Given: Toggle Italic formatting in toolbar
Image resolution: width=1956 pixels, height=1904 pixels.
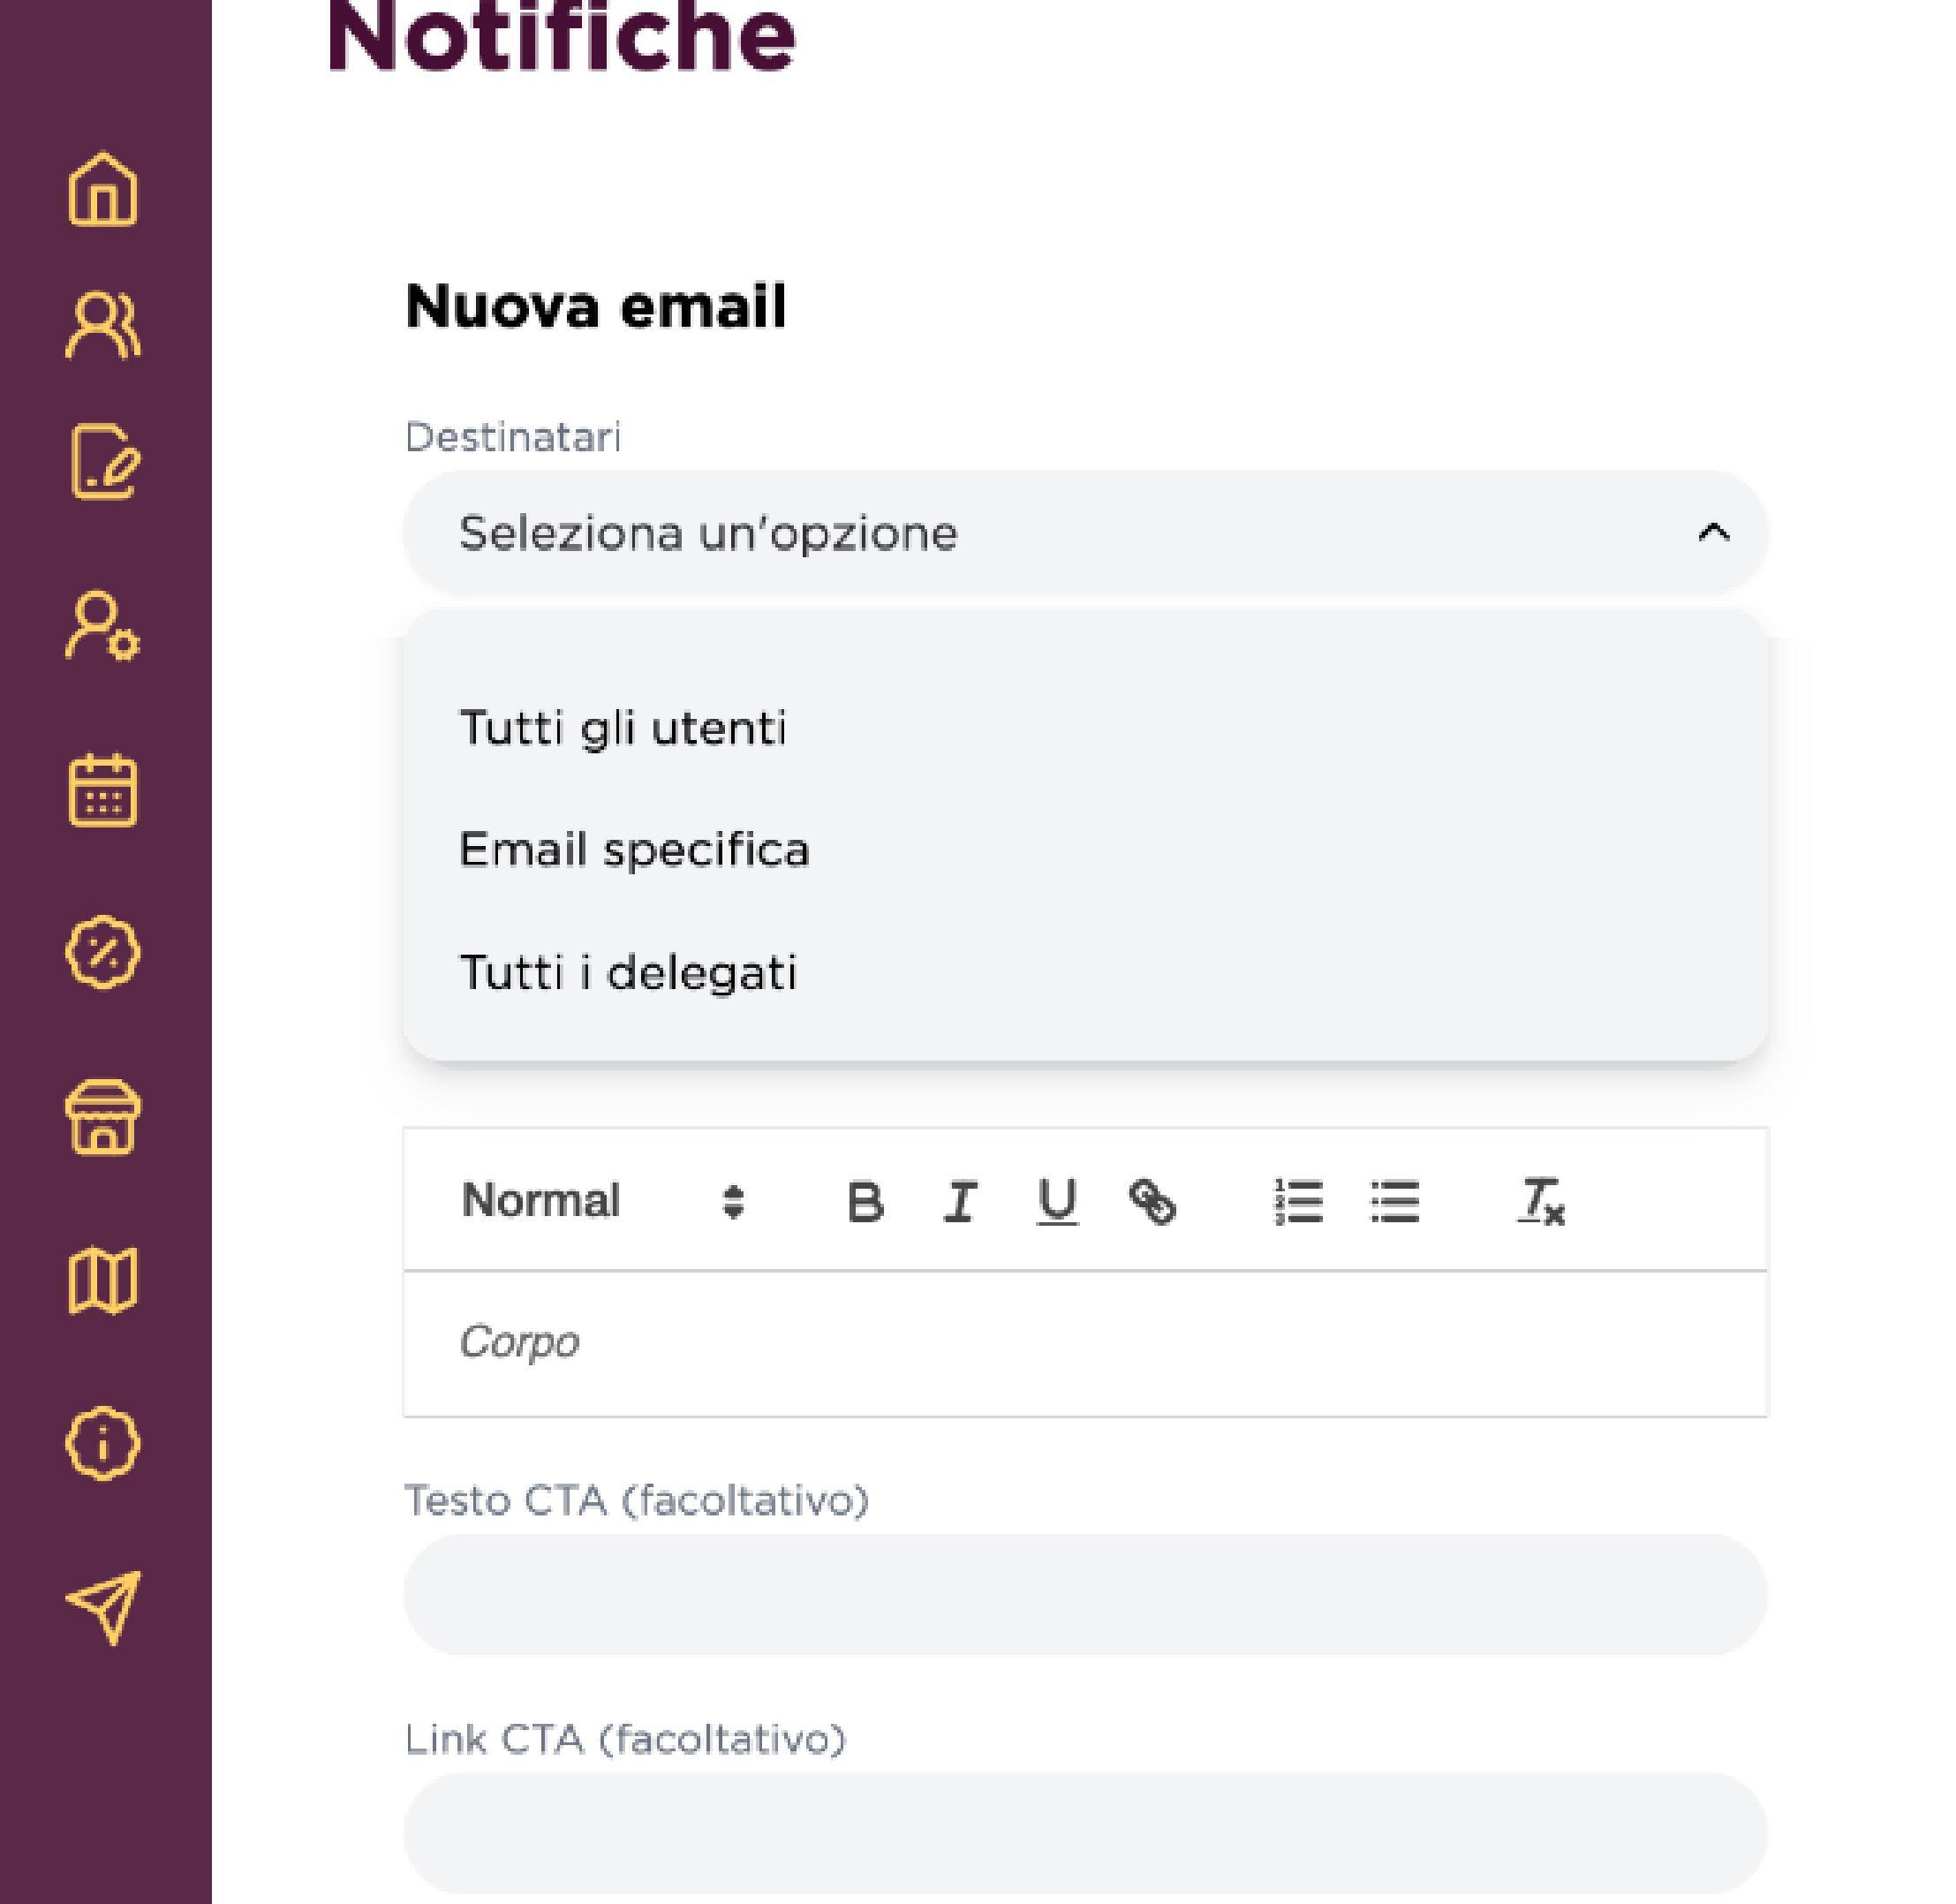Looking at the screenshot, I should pyautogui.click(x=959, y=1202).
